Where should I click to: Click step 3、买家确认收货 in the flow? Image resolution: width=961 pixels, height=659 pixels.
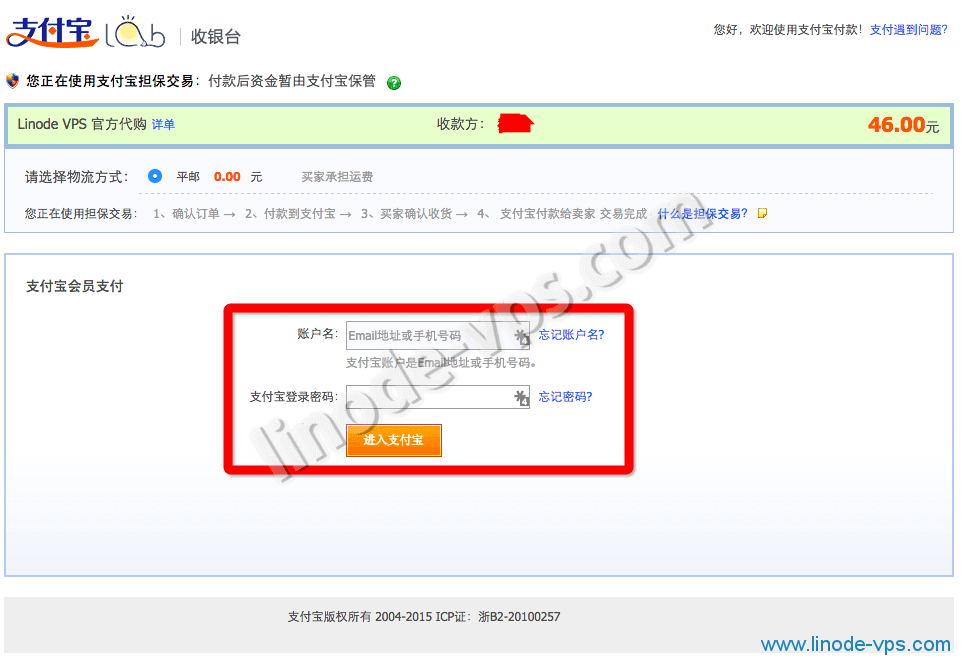[406, 213]
